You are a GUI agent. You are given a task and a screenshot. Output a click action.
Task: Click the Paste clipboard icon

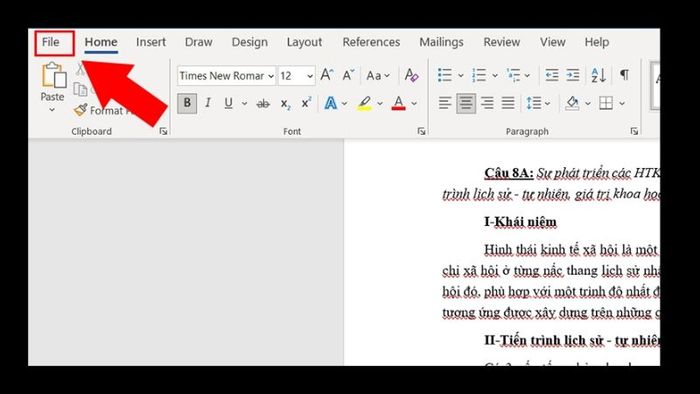click(x=54, y=75)
